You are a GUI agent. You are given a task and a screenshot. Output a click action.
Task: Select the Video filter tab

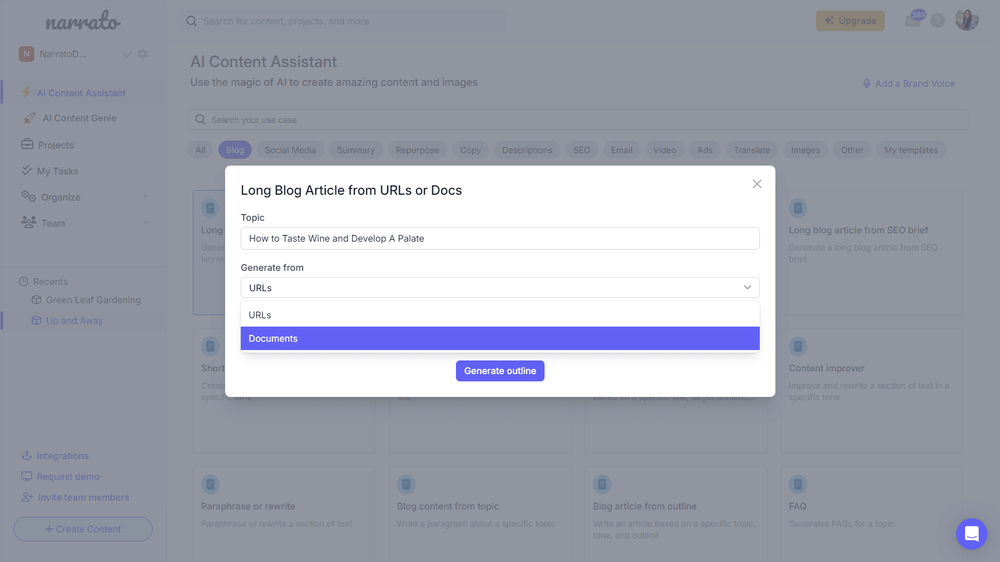pos(665,150)
